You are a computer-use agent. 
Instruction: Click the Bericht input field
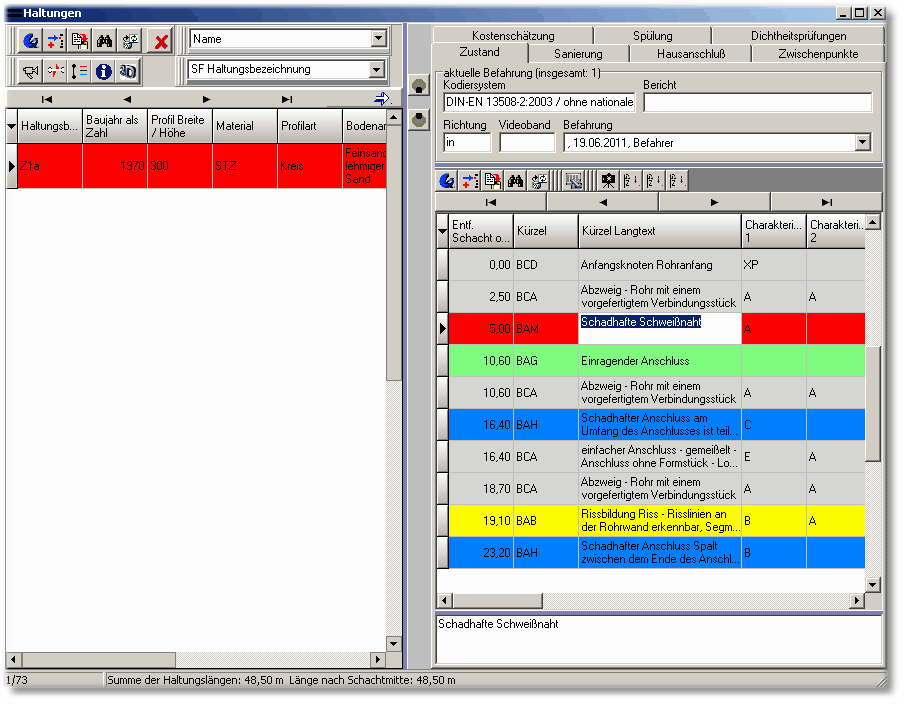click(757, 102)
